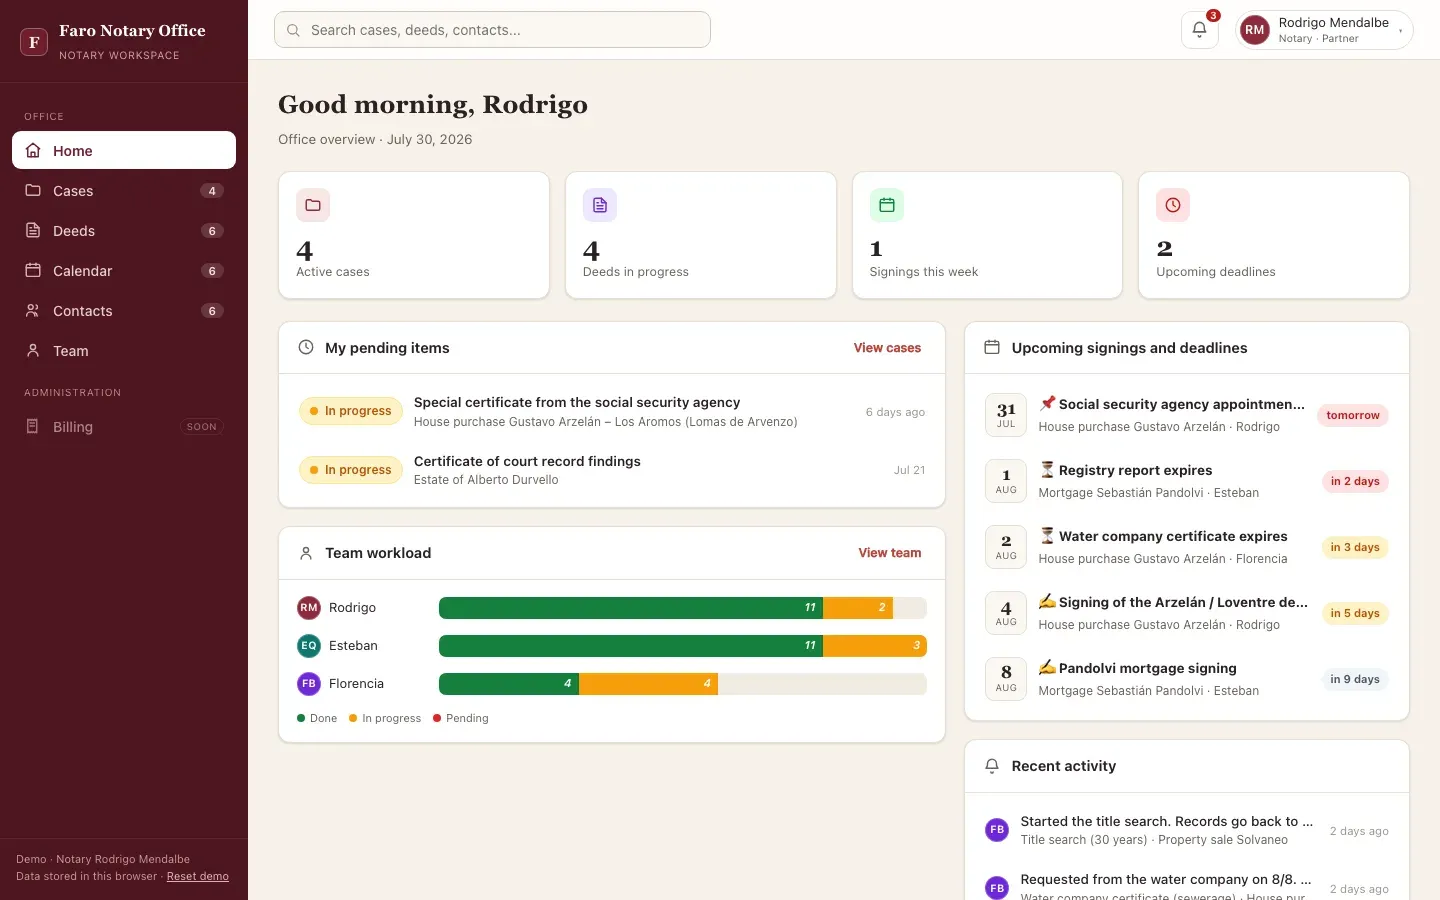Click the RM avatar in the top bar

point(1255,30)
